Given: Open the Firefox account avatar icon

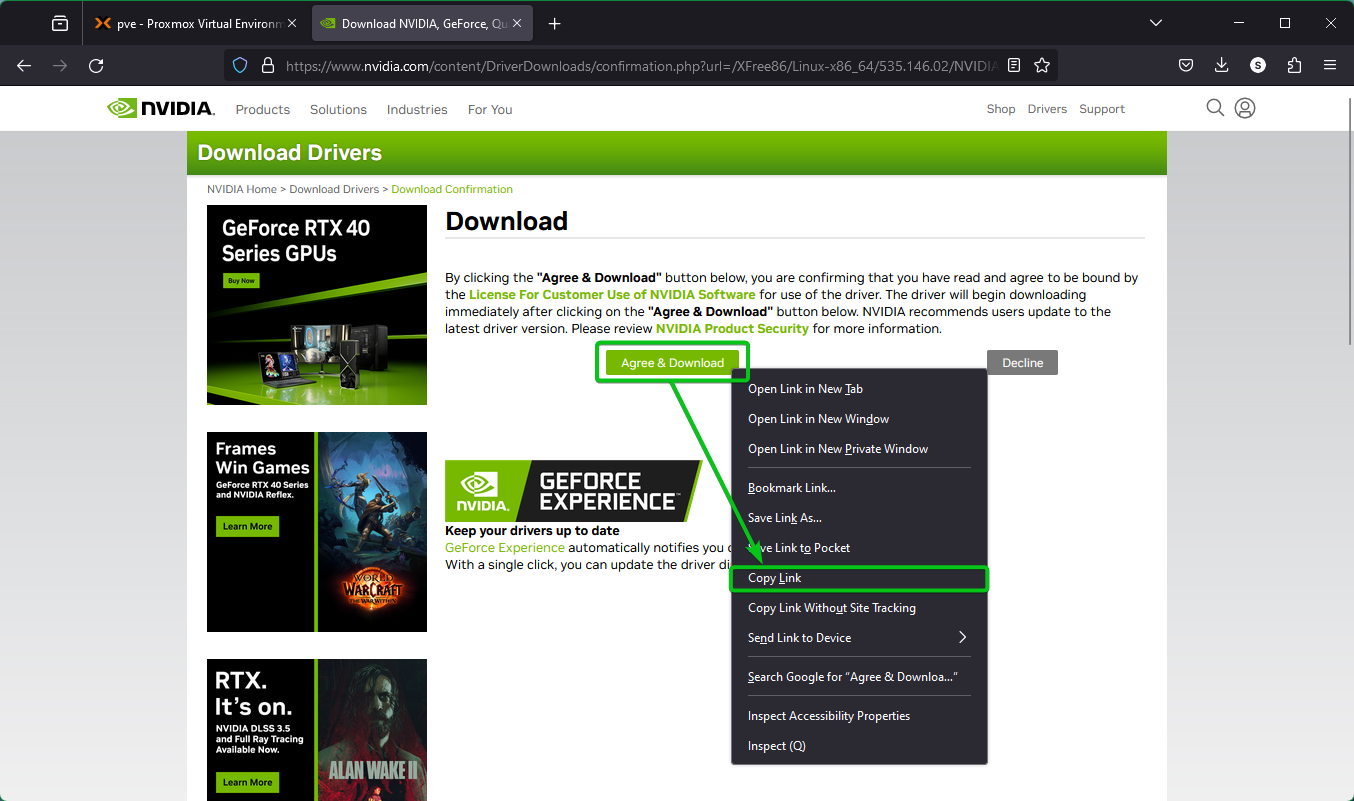Looking at the screenshot, I should click(x=1258, y=65).
